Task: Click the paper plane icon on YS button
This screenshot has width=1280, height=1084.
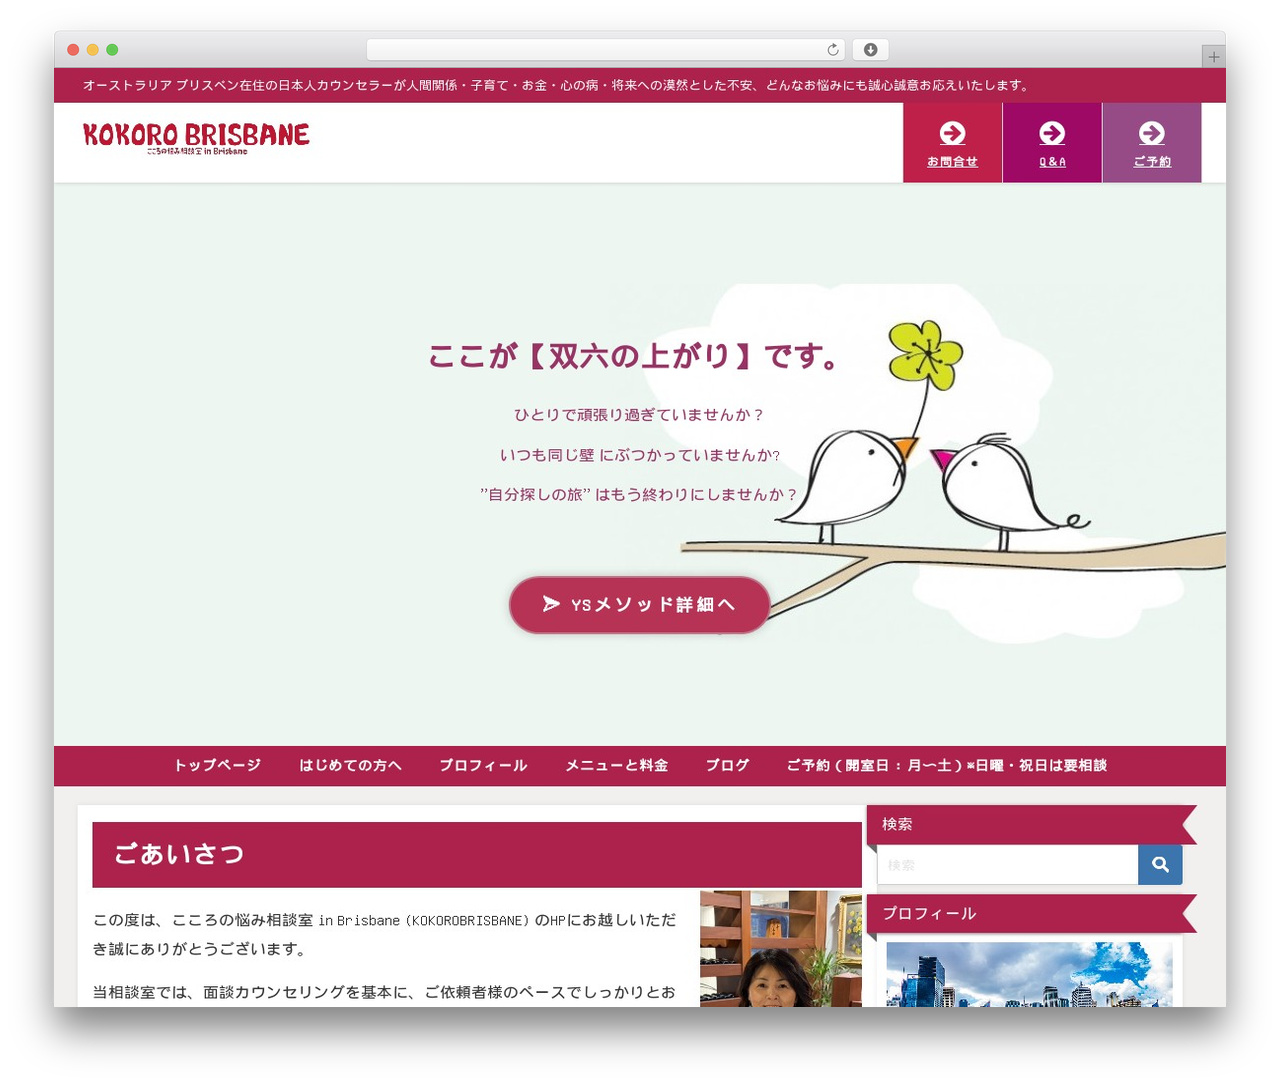Action: 551,604
